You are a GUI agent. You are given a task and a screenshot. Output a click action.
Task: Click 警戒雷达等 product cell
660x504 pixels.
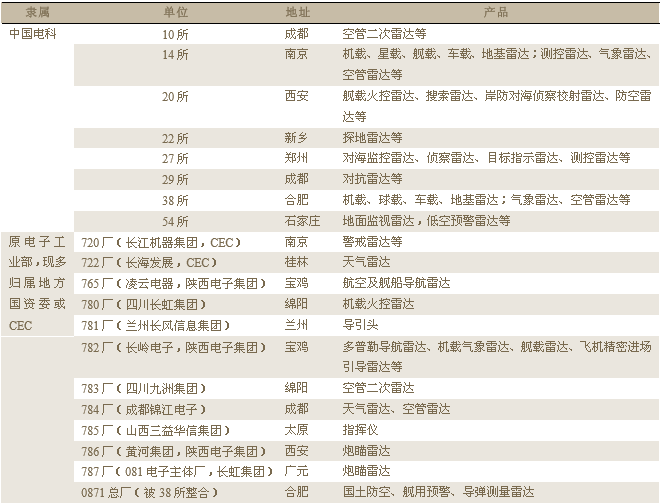373,242
